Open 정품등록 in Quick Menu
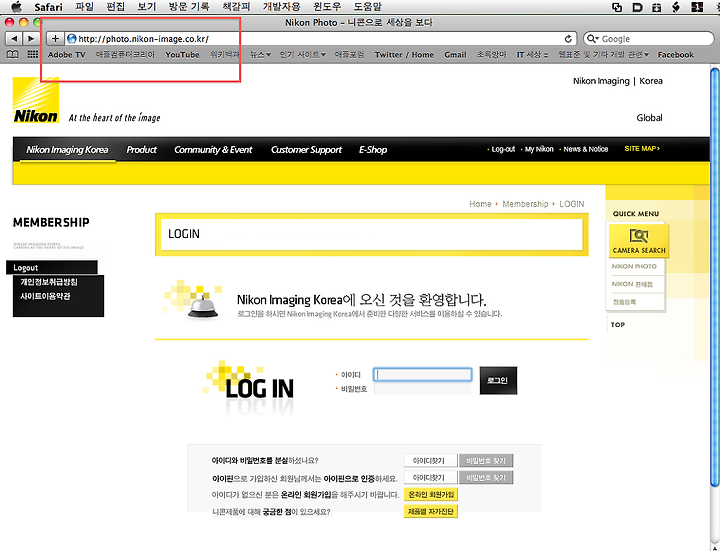Viewport: 720px width, 551px height. pyautogui.click(x=624, y=302)
